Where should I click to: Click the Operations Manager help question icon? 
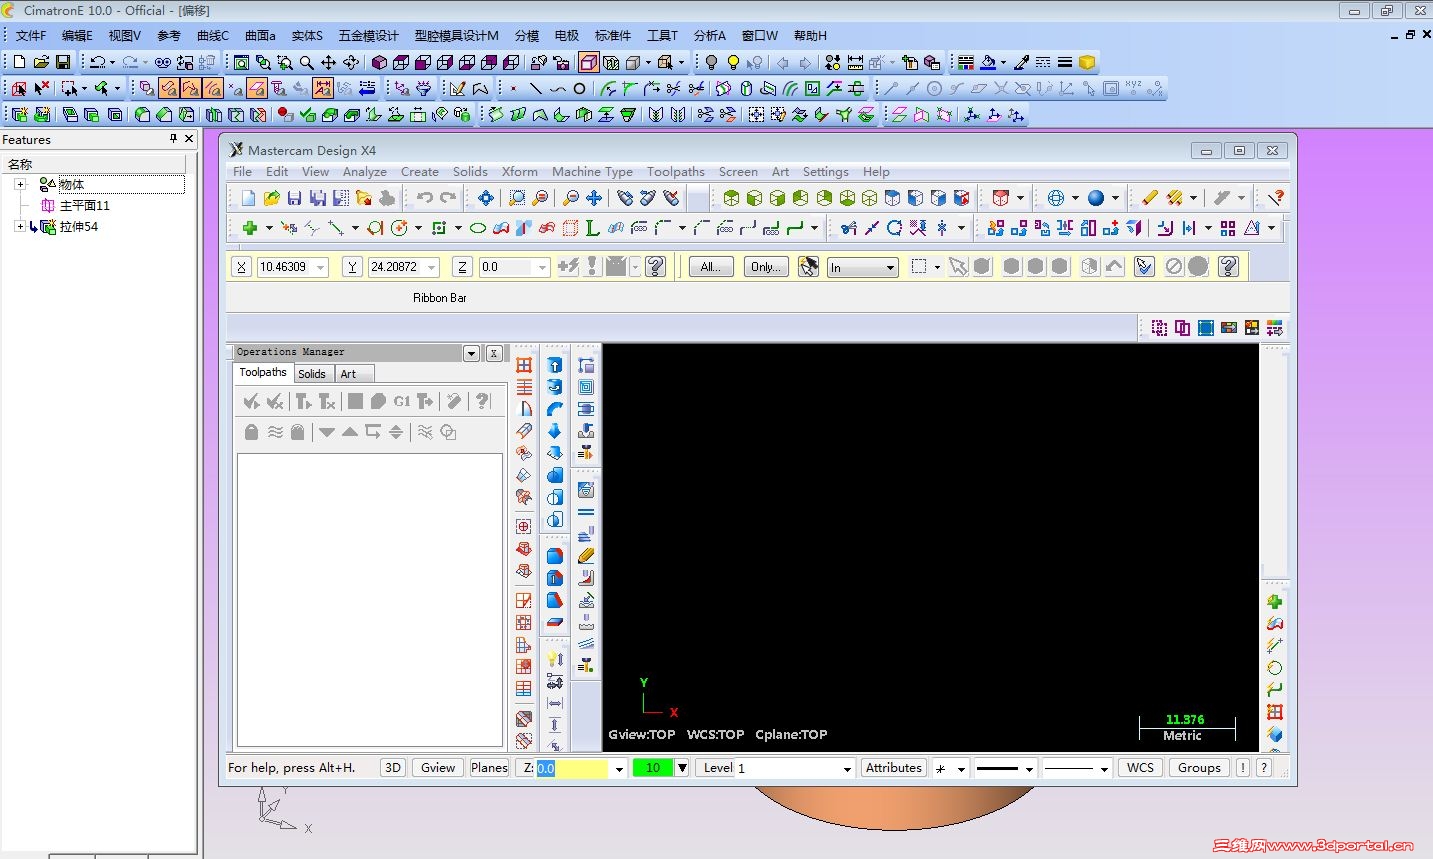[483, 401]
